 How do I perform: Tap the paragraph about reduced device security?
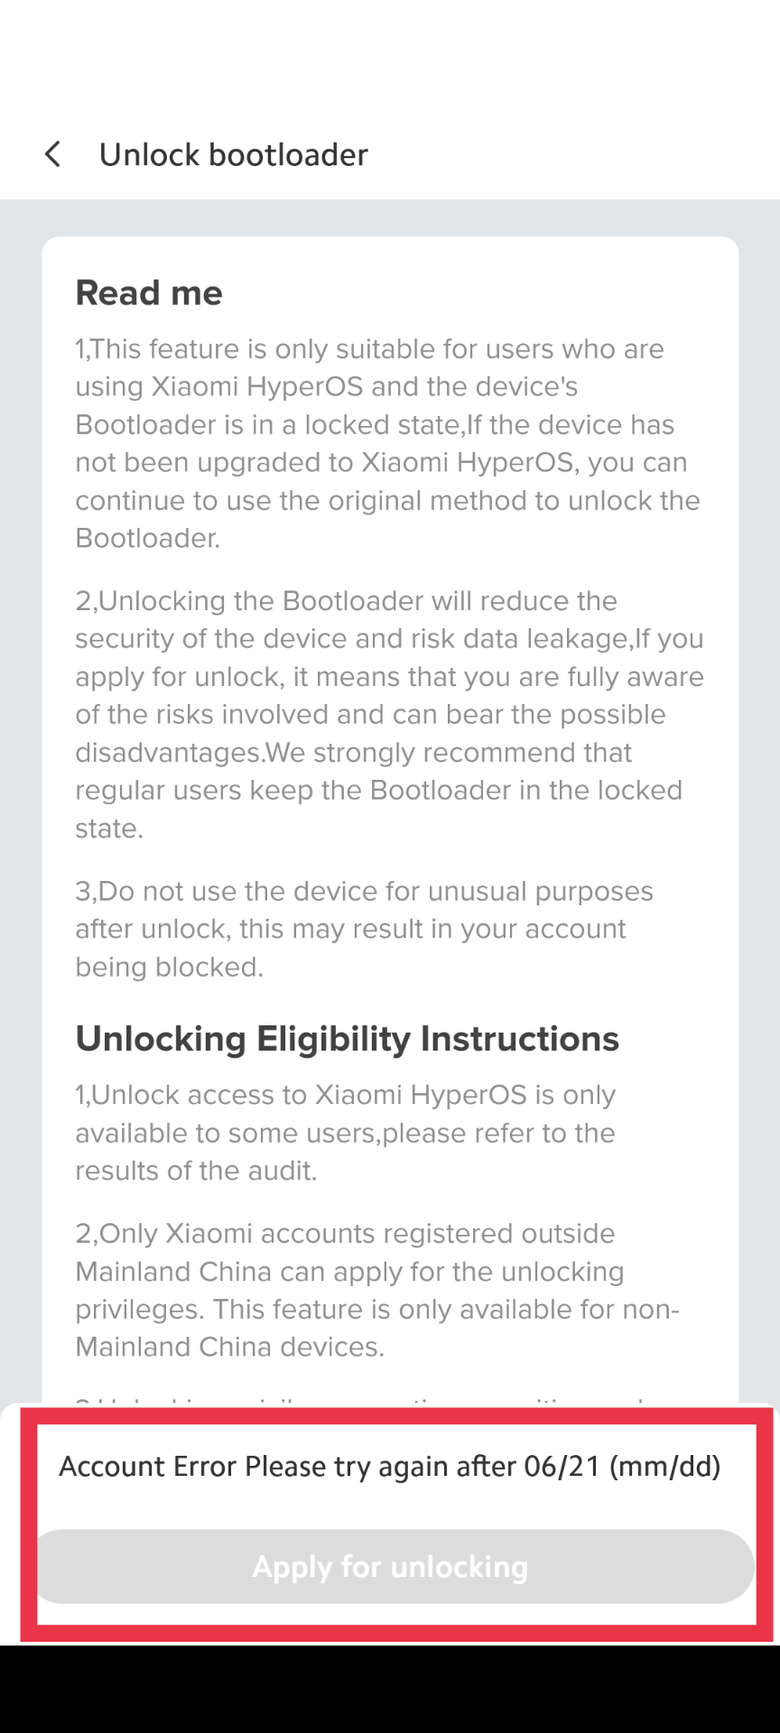coord(389,657)
